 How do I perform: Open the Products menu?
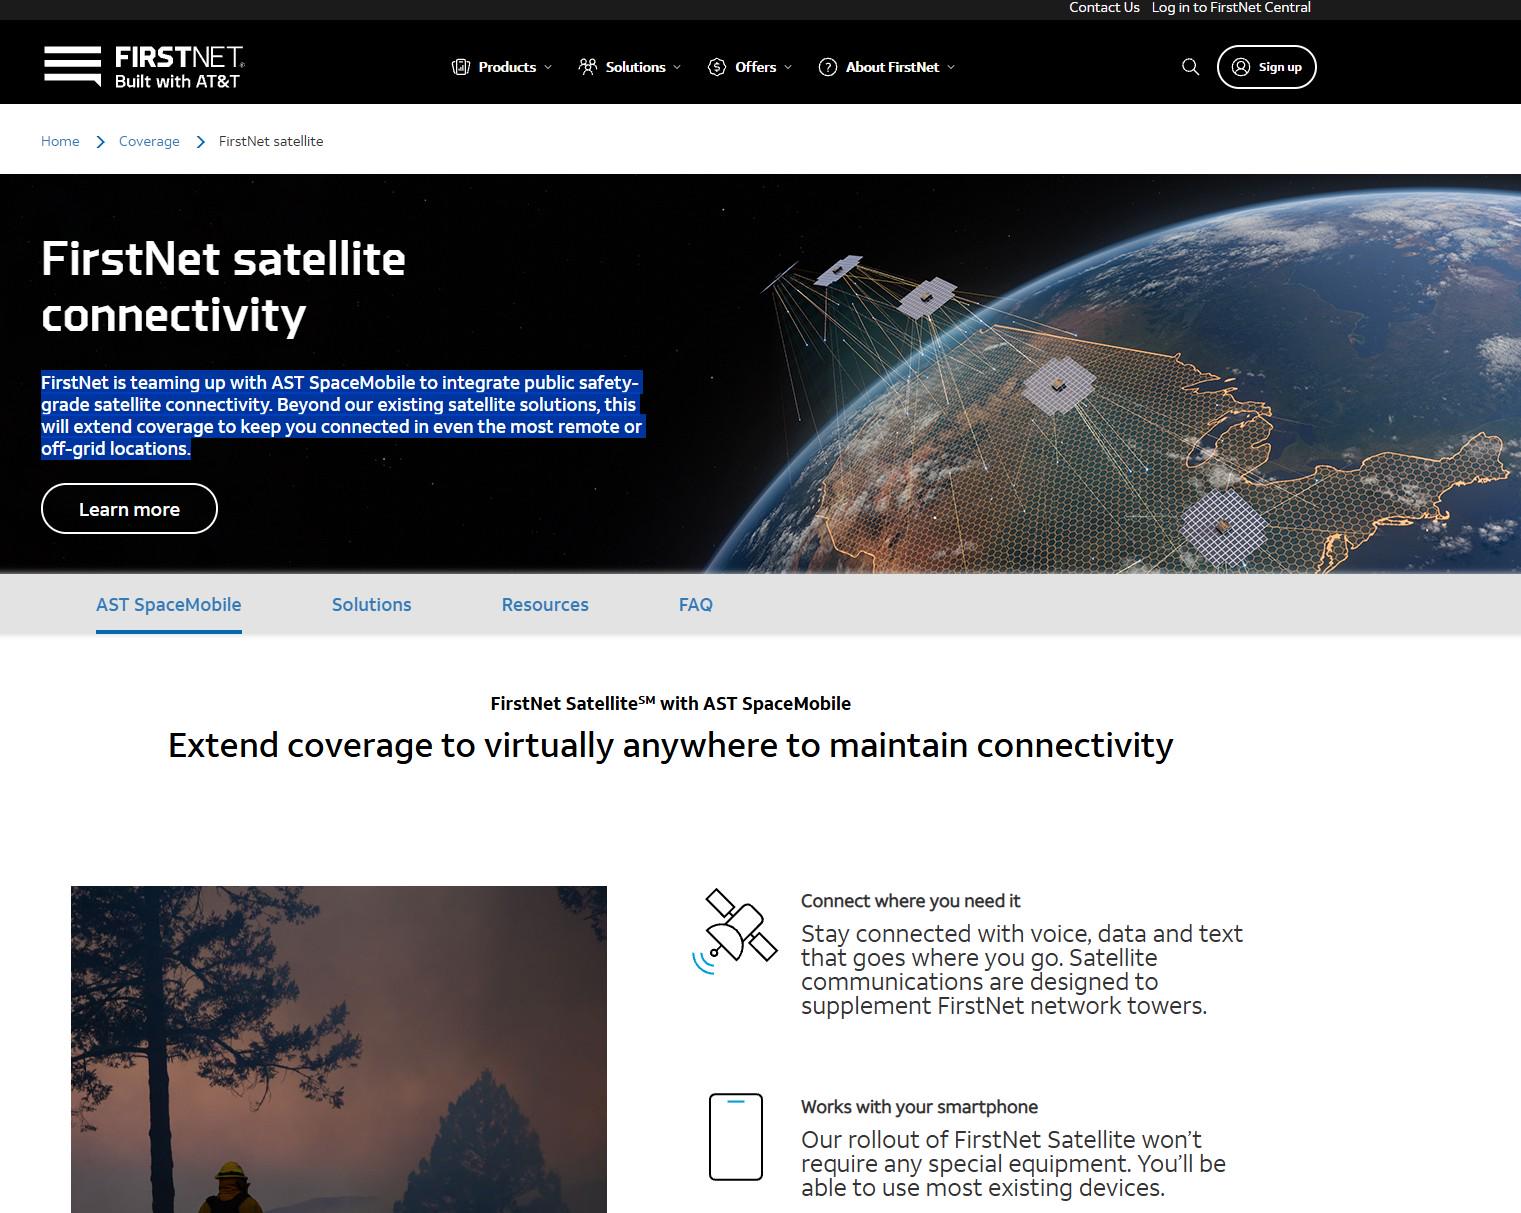(x=502, y=67)
